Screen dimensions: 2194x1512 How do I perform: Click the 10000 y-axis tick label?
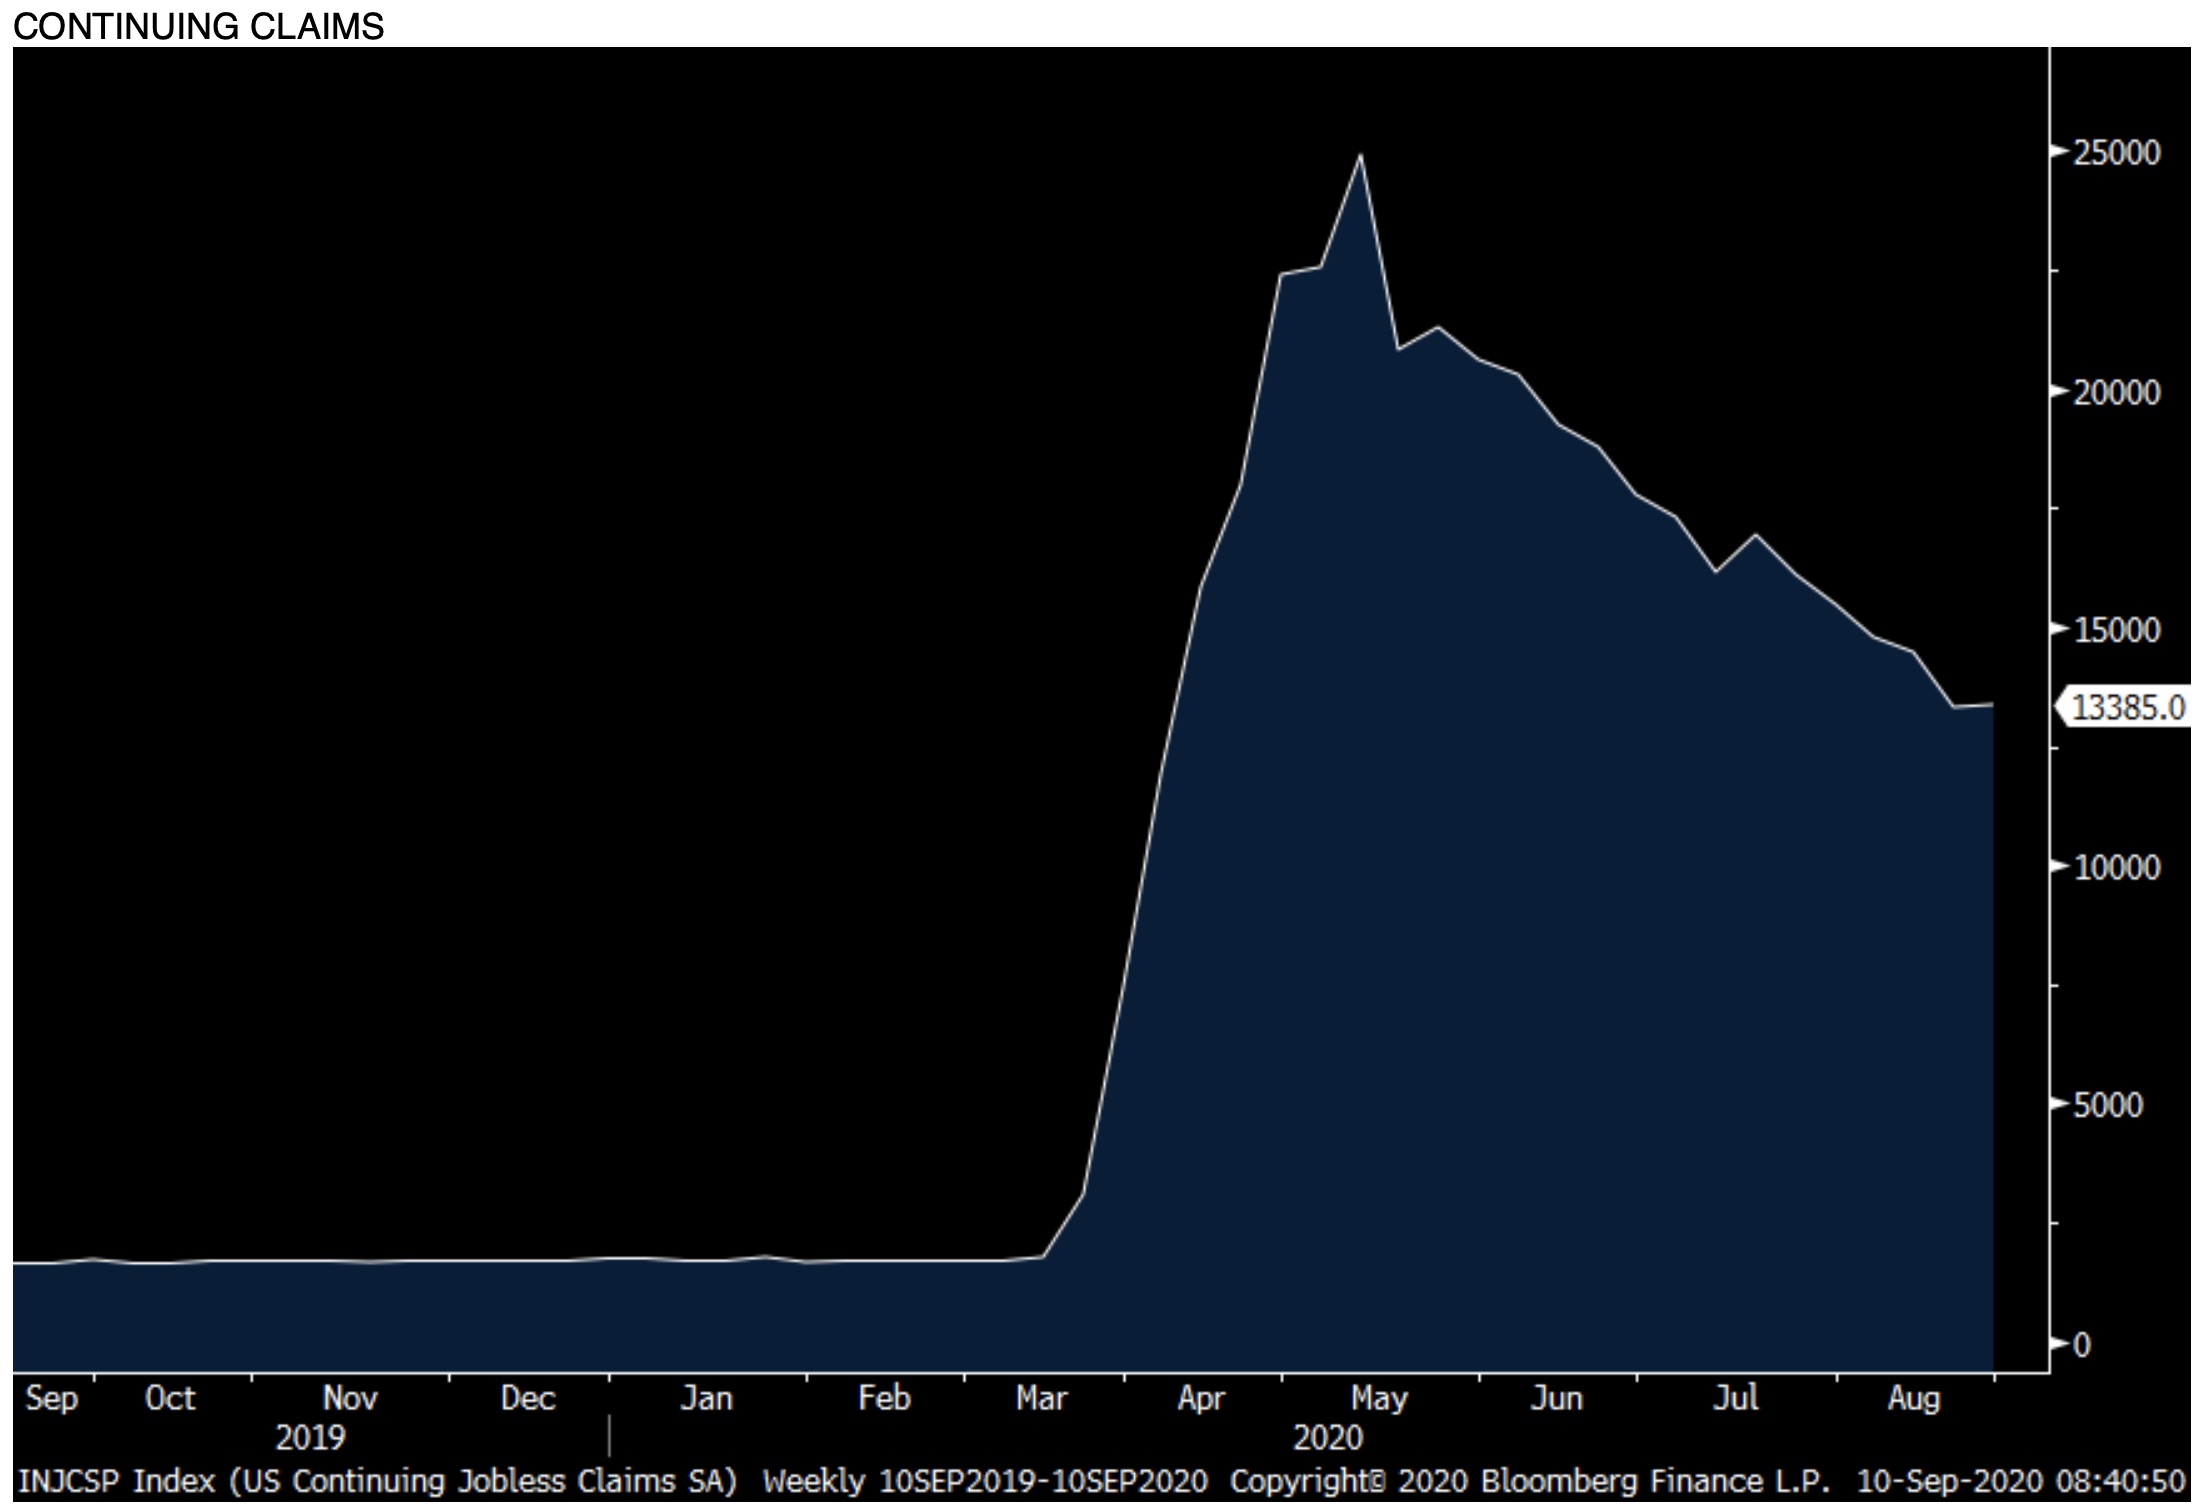click(x=2116, y=868)
